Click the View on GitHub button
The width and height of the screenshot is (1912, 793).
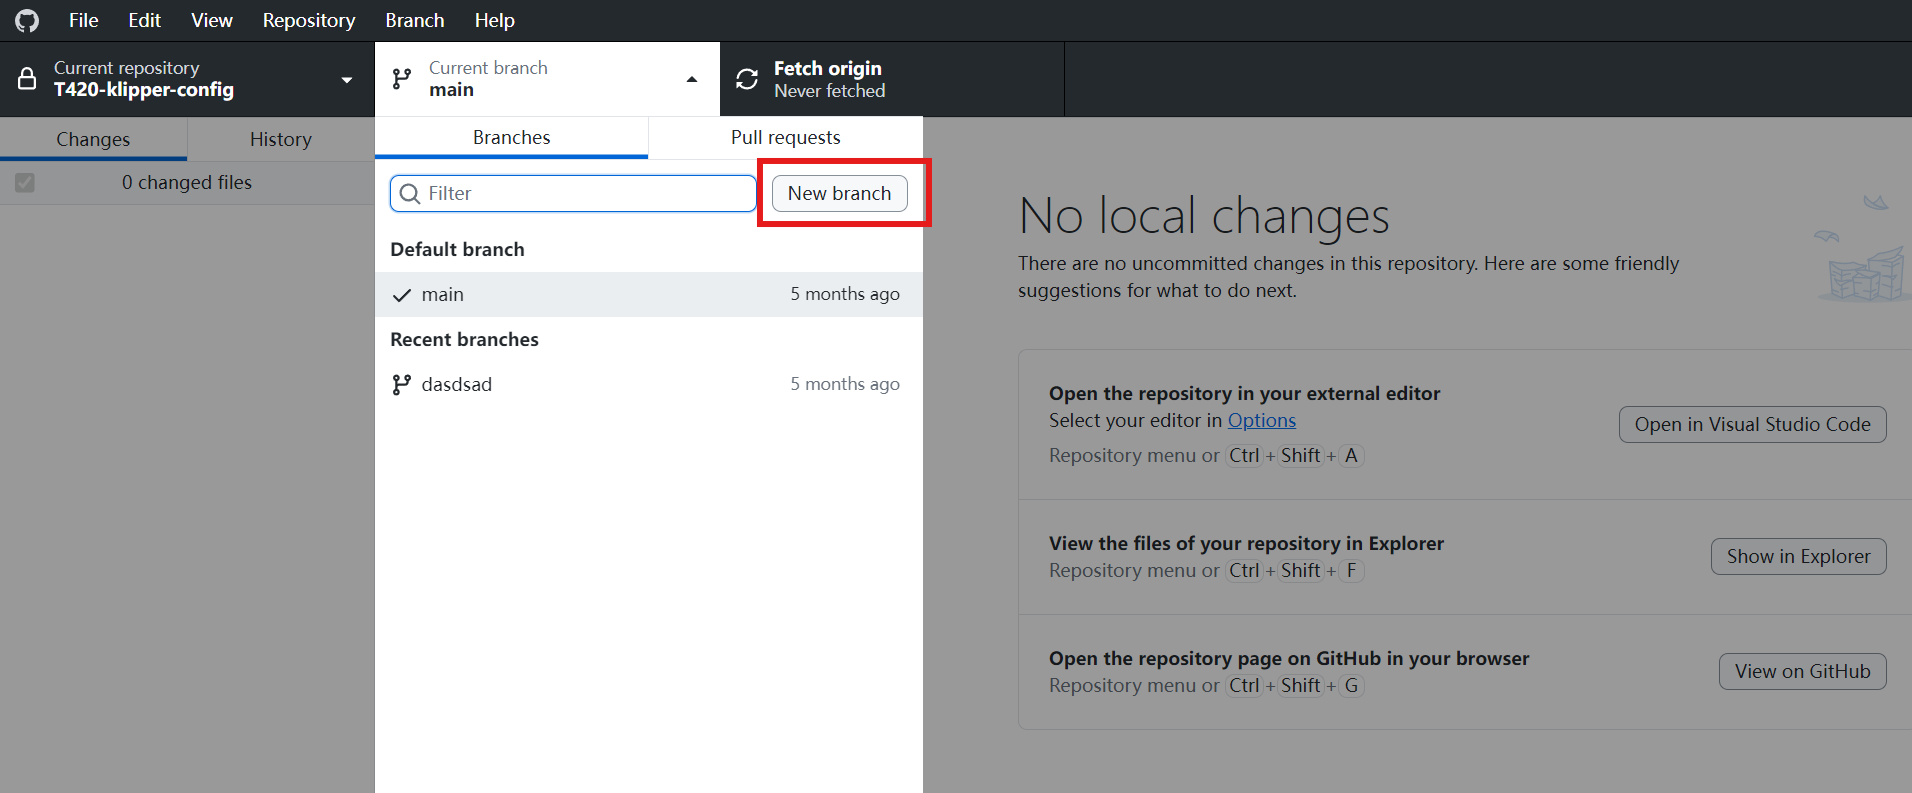pyautogui.click(x=1802, y=672)
